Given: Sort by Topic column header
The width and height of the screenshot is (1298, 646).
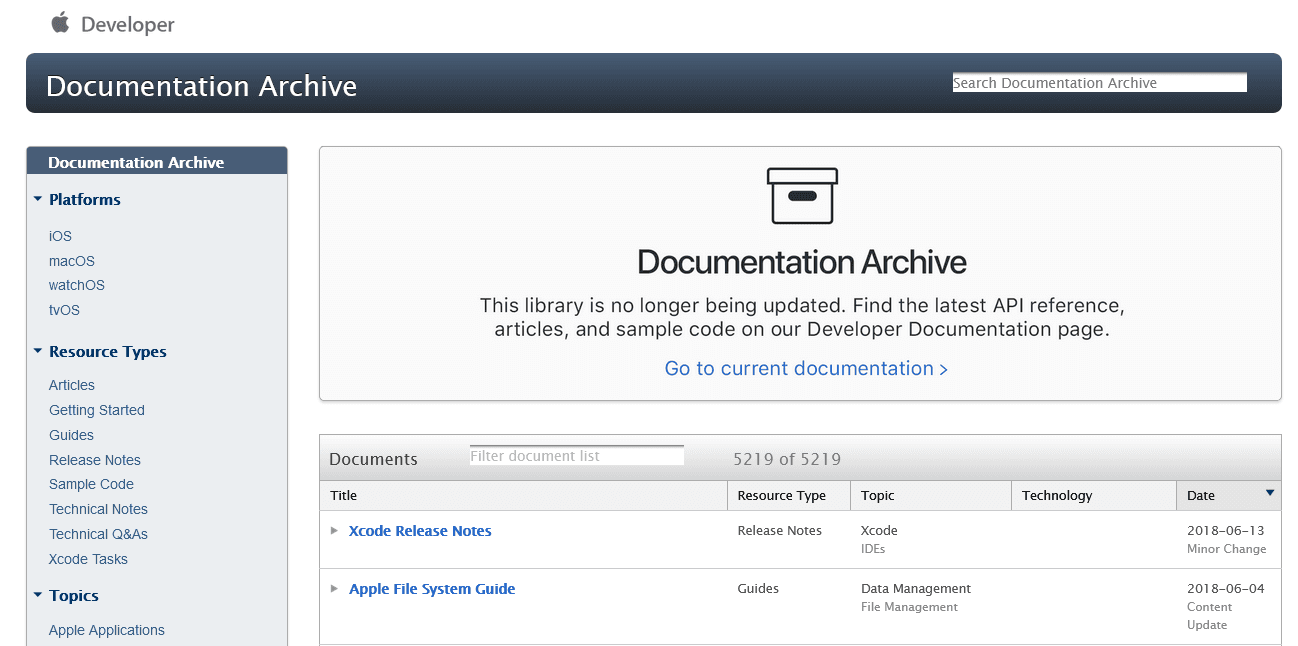Looking at the screenshot, I should [877, 496].
